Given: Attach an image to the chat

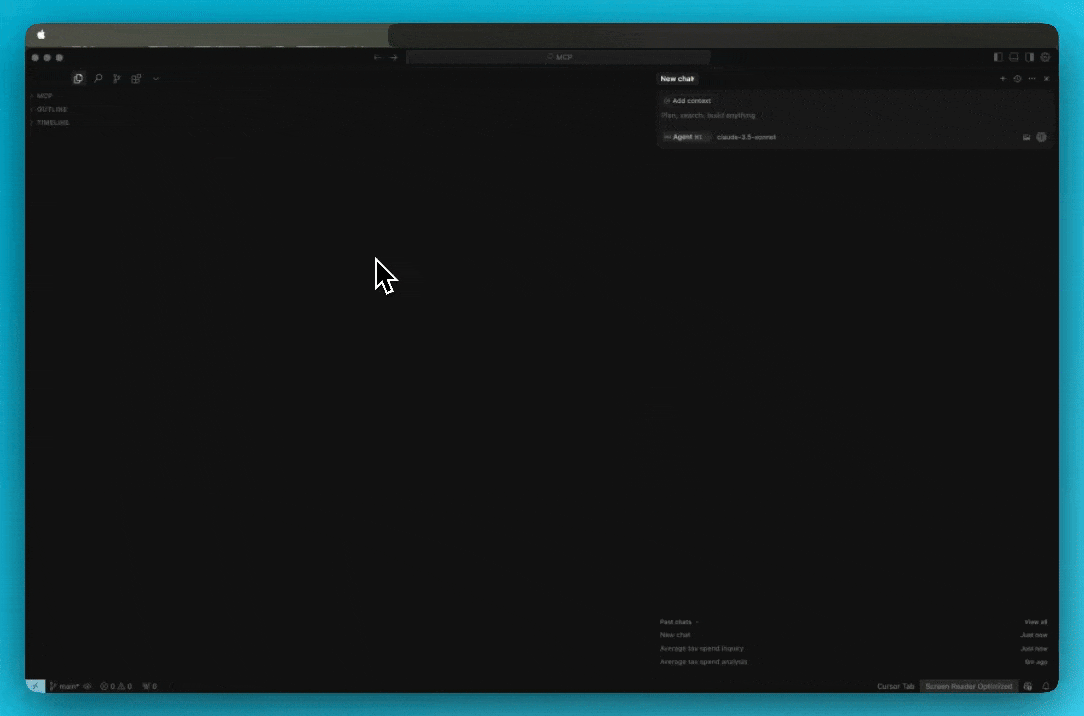Looking at the screenshot, I should point(1026,137).
